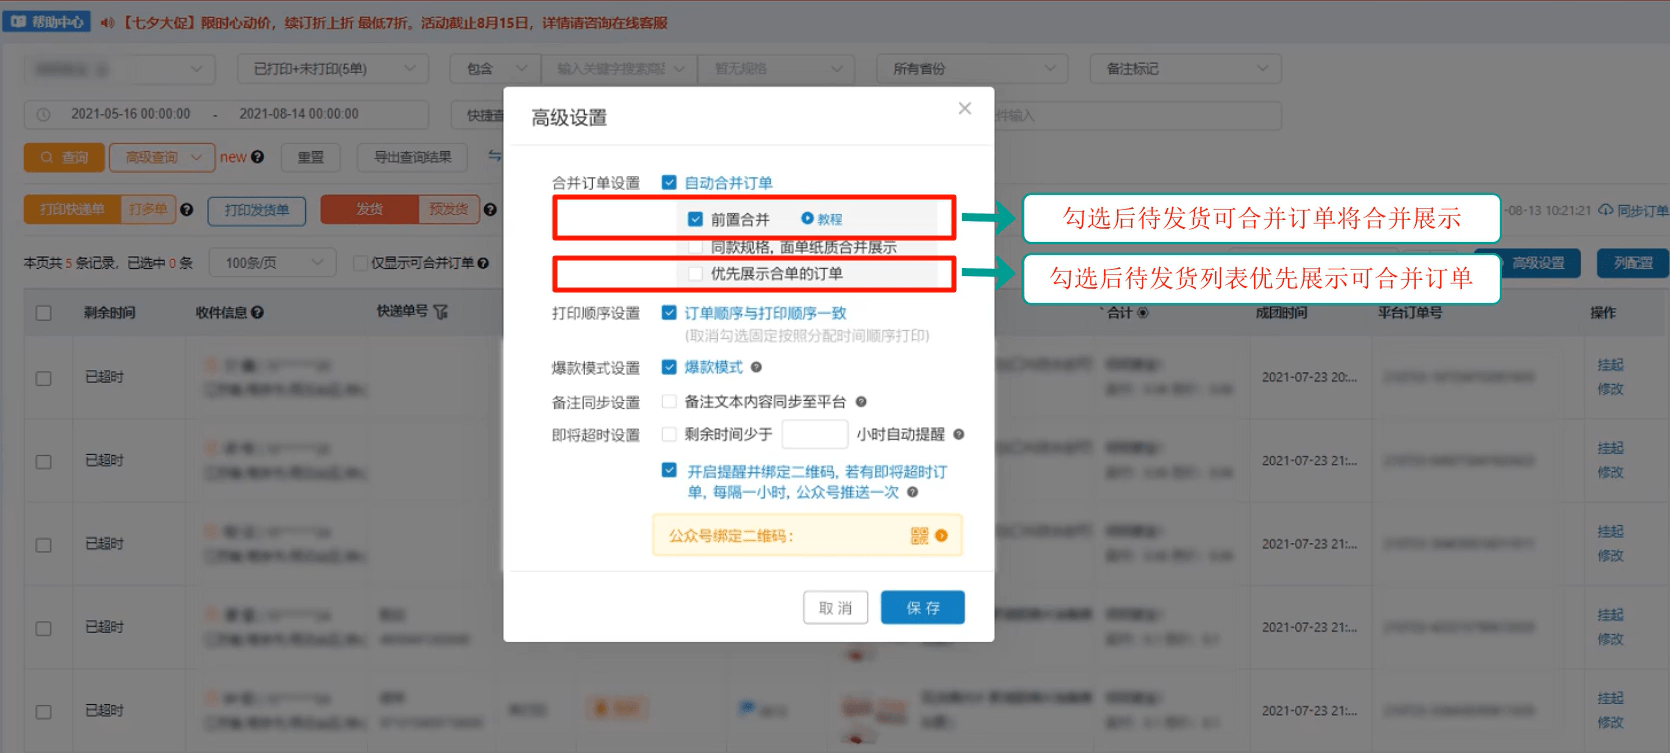1670x753 pixels.
Task: Click the 保存 button
Action: pyautogui.click(x=922, y=608)
